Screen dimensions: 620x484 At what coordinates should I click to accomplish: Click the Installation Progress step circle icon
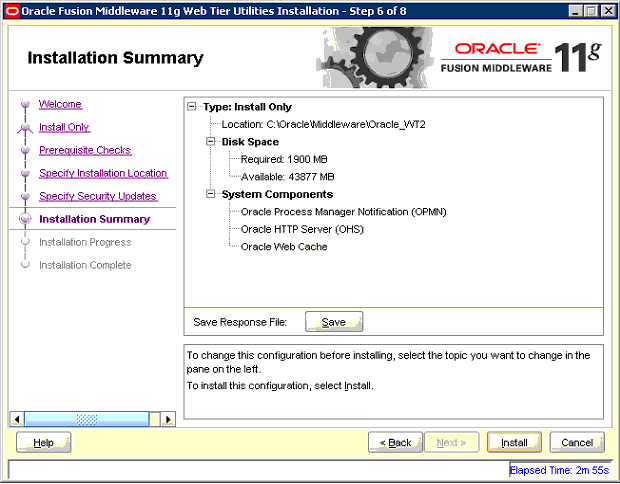[x=25, y=241]
